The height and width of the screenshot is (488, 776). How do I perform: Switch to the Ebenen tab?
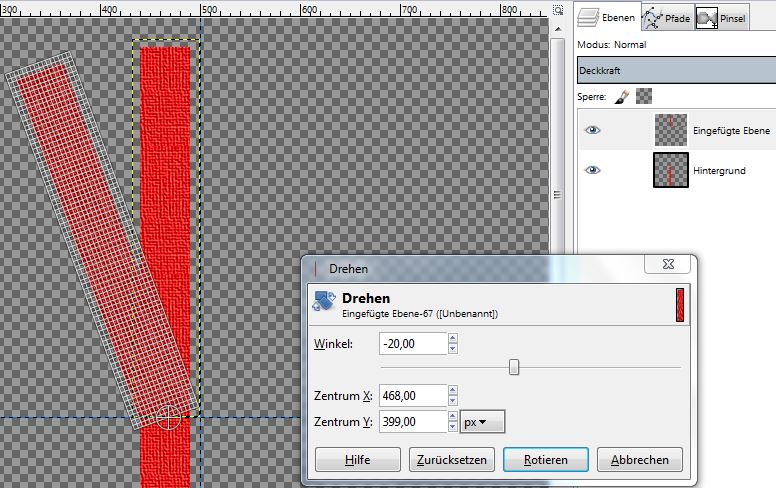coord(605,17)
